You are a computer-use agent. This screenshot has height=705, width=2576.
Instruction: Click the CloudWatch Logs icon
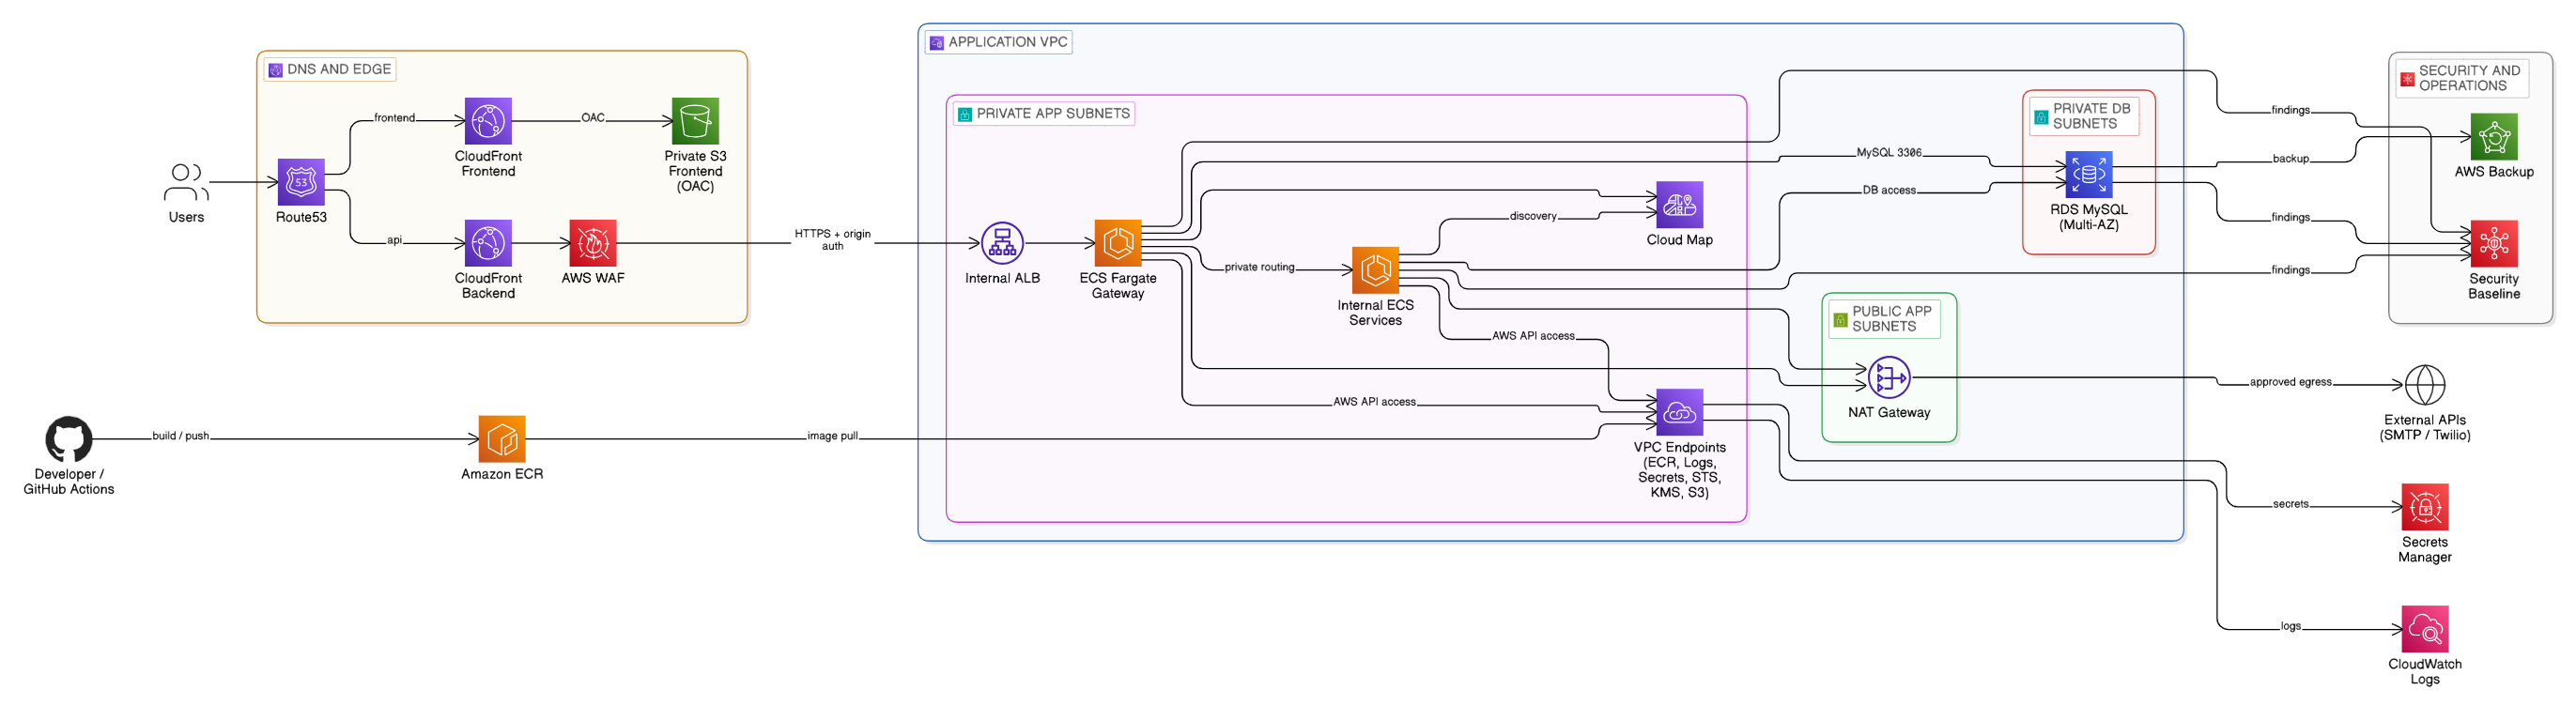2424,629
